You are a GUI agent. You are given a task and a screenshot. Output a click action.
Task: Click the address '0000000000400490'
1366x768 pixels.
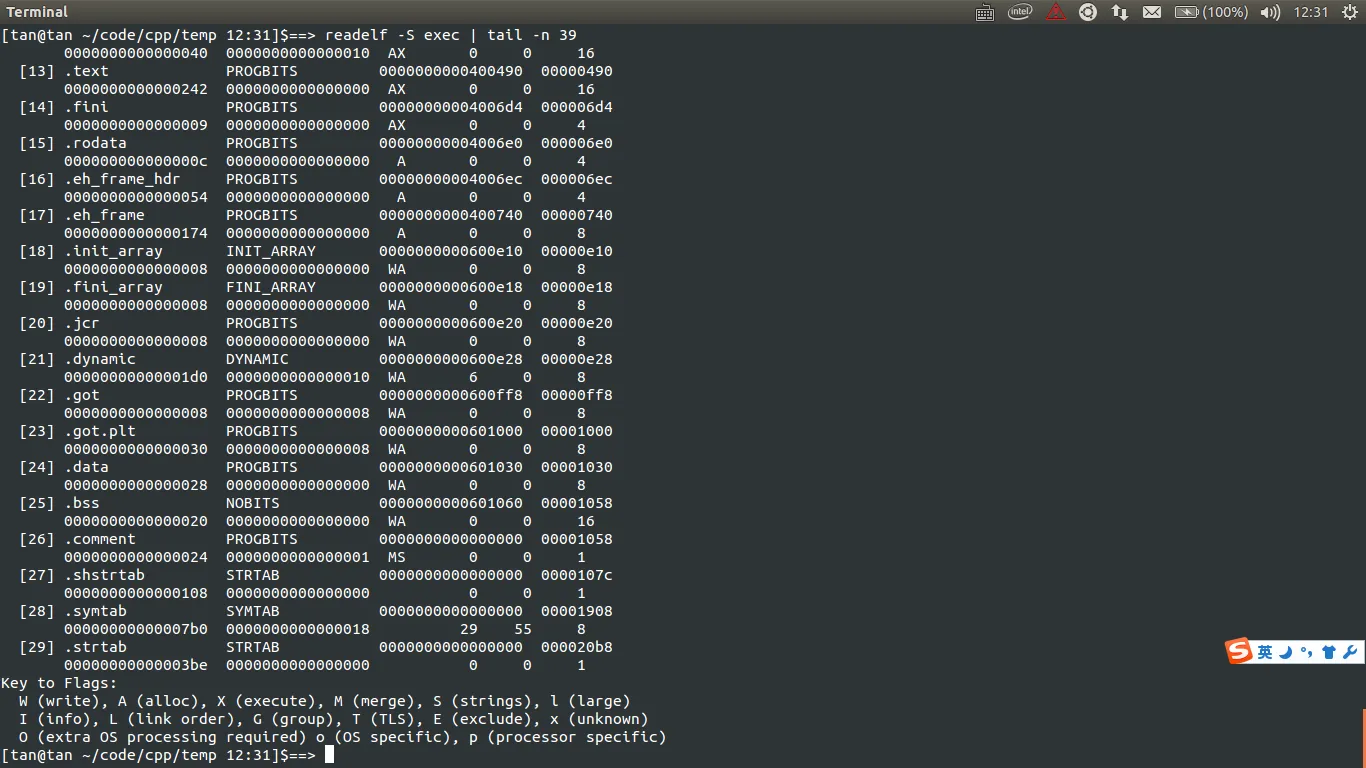pos(451,71)
